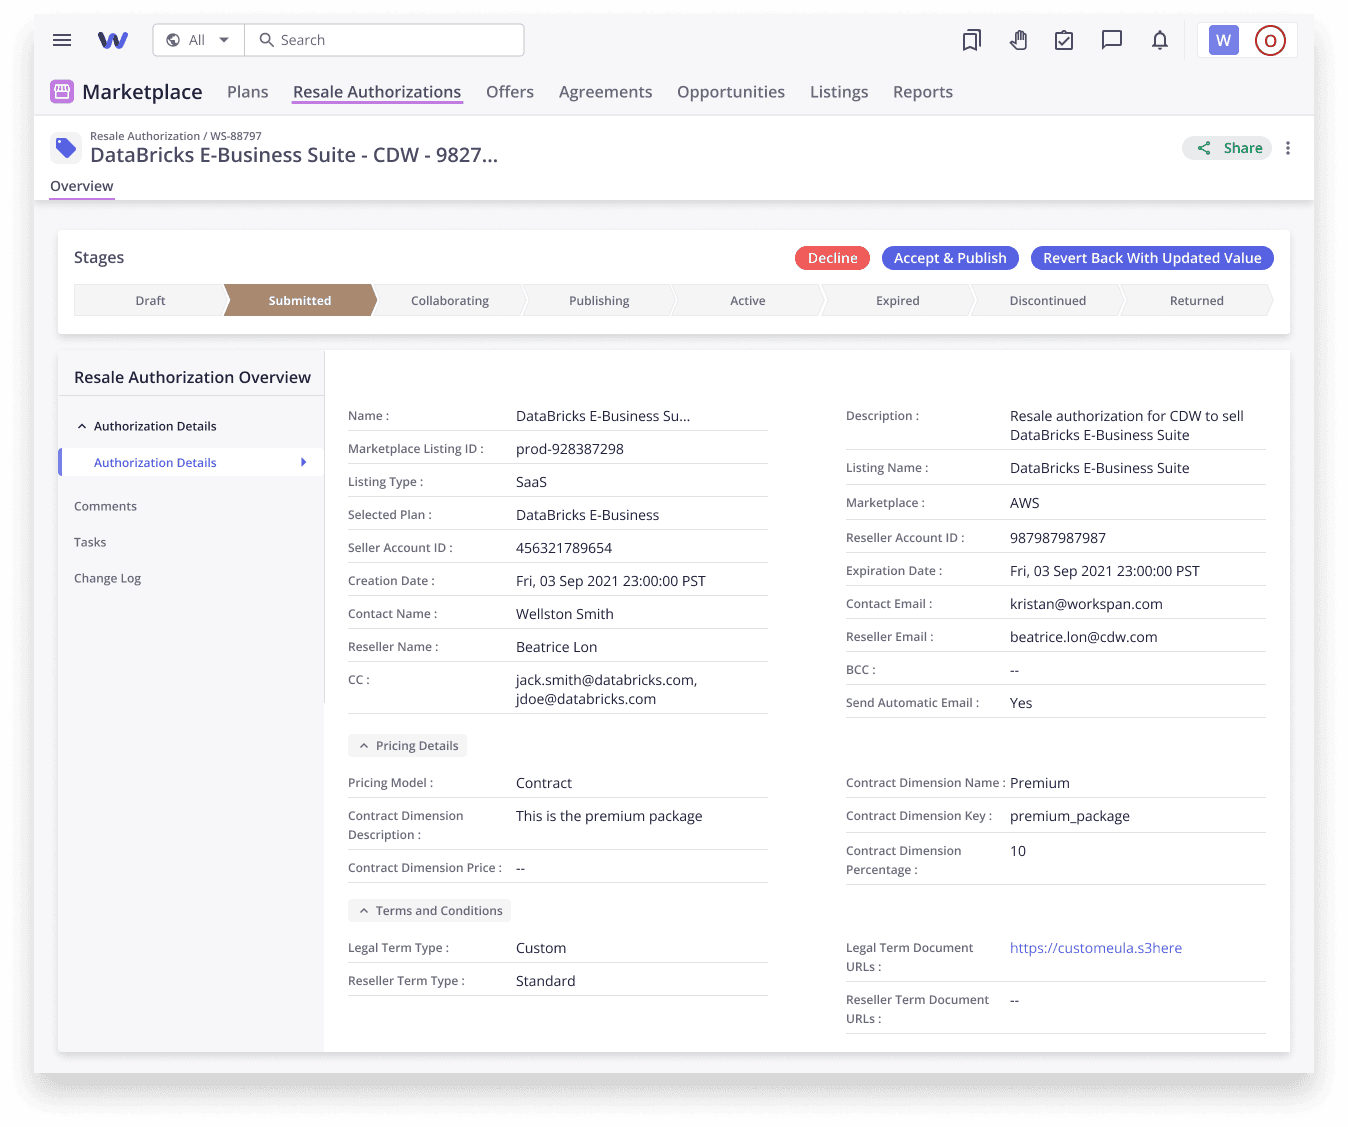The image size is (1348, 1127).
Task: Click into the Search field
Action: coord(385,40)
